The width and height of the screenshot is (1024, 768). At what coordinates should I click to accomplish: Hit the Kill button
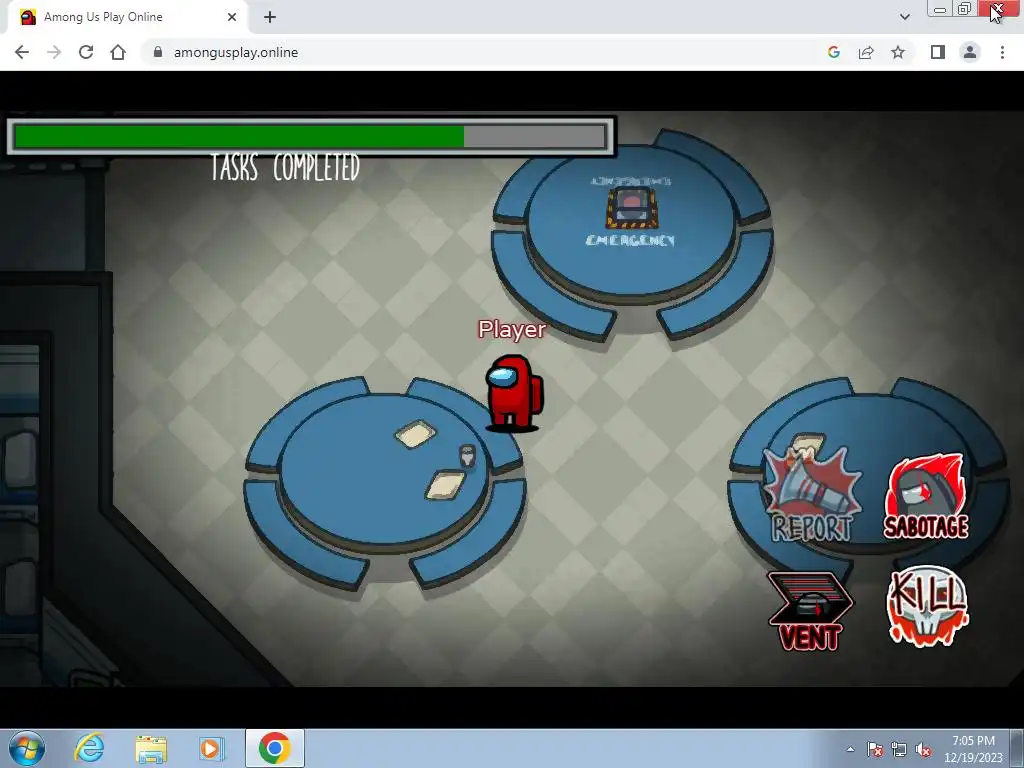tap(927, 607)
